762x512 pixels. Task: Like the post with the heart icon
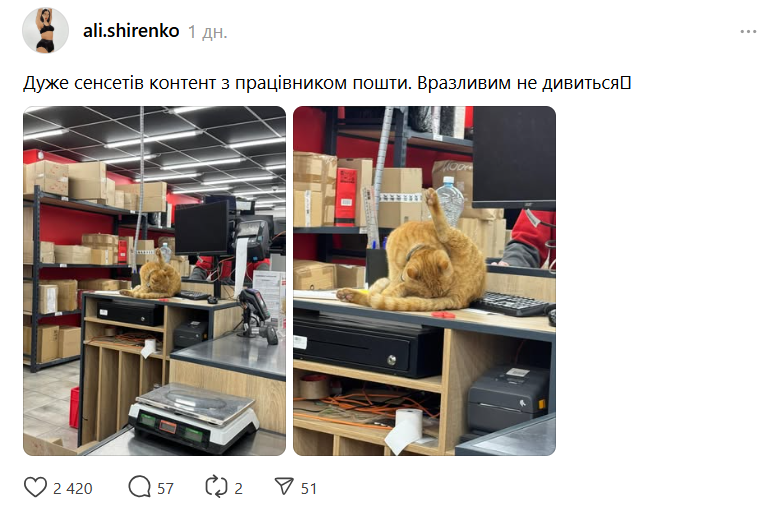tap(35, 487)
